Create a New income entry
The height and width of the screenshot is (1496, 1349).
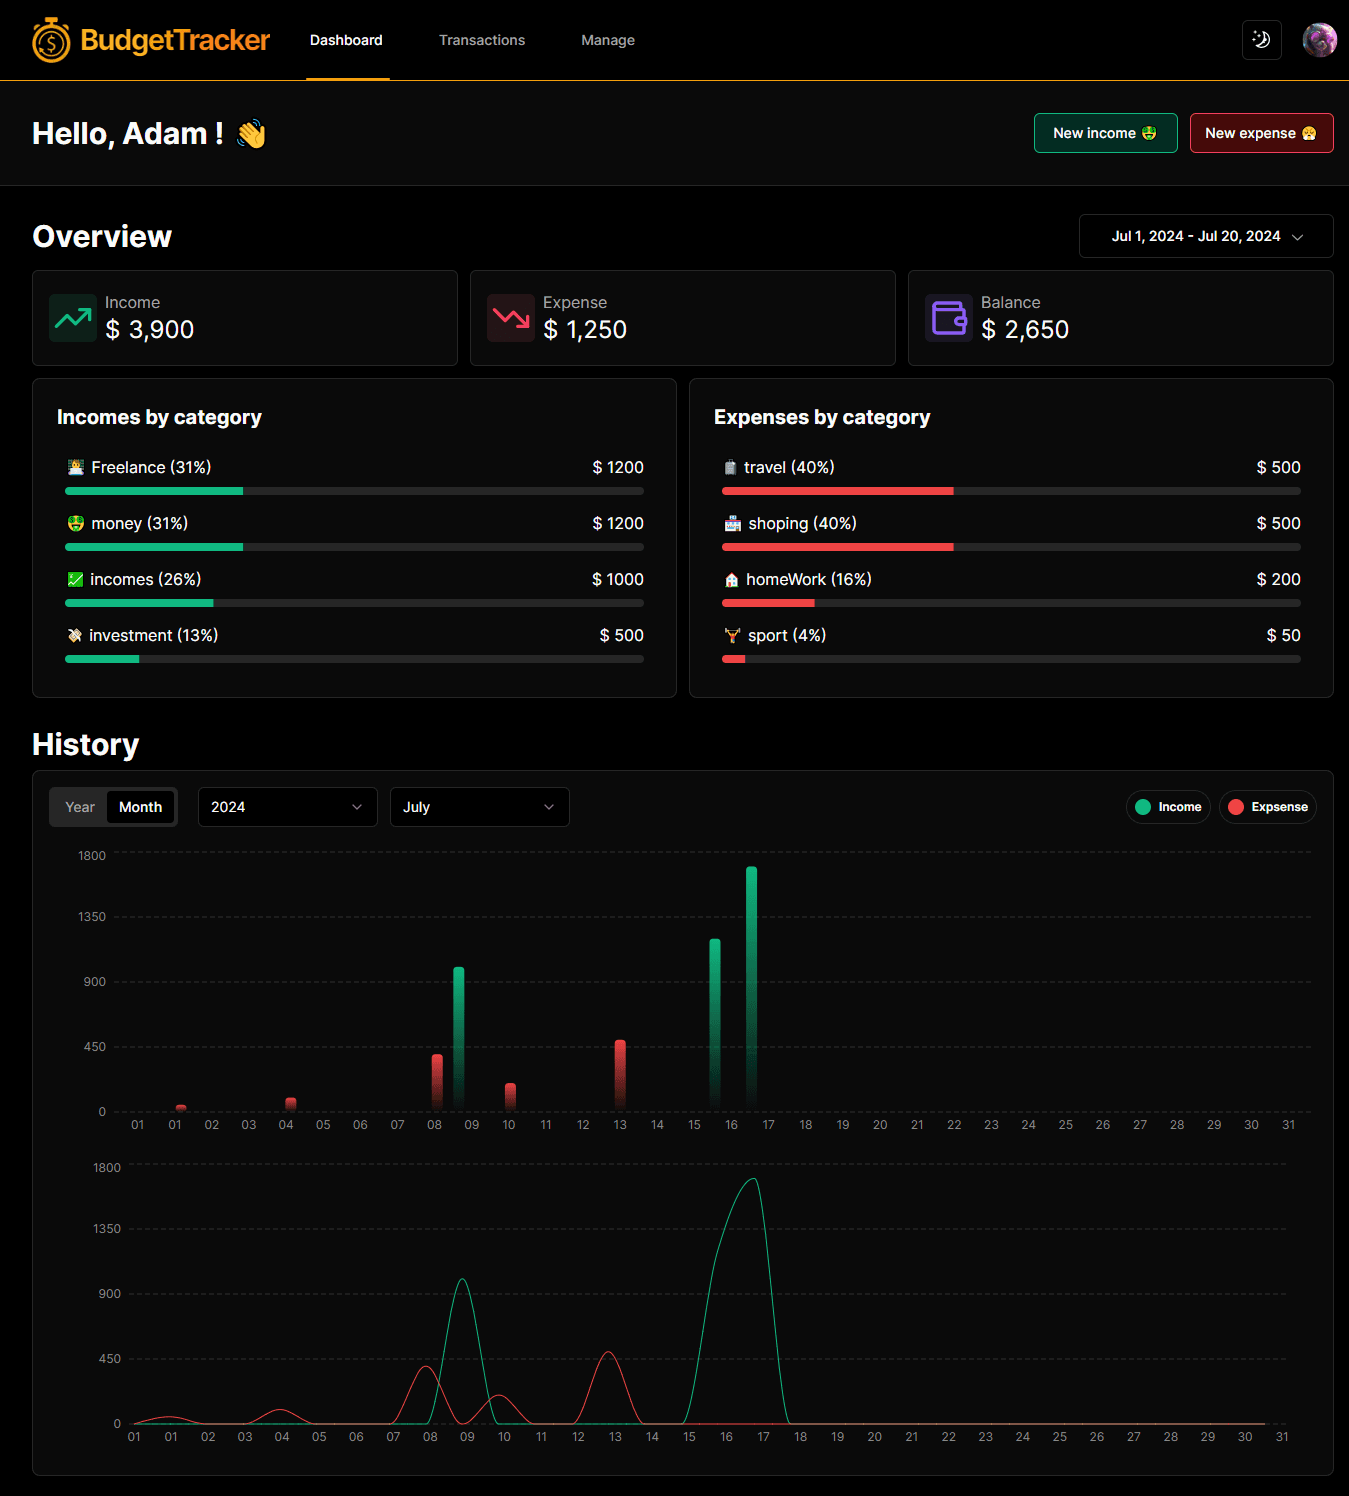point(1105,133)
